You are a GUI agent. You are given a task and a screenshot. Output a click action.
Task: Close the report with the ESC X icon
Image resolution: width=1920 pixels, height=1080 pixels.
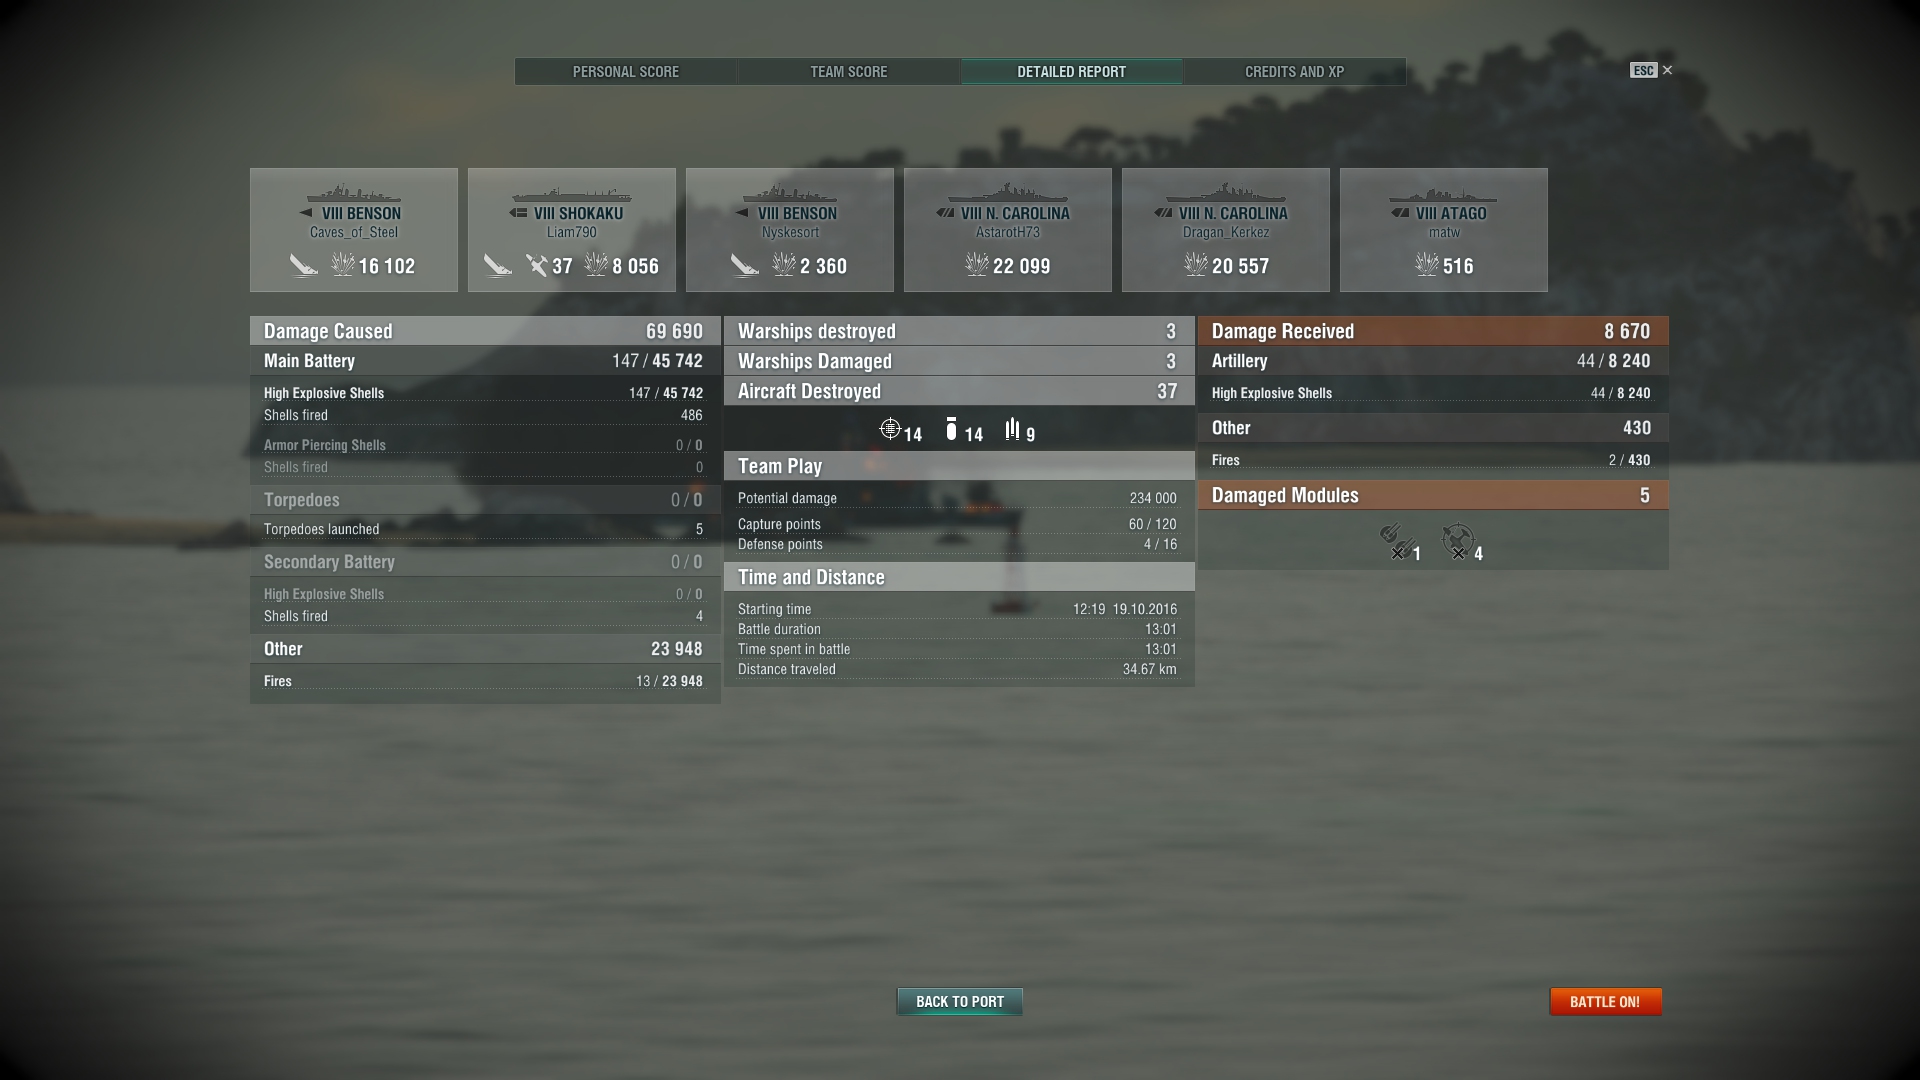(x=1651, y=70)
